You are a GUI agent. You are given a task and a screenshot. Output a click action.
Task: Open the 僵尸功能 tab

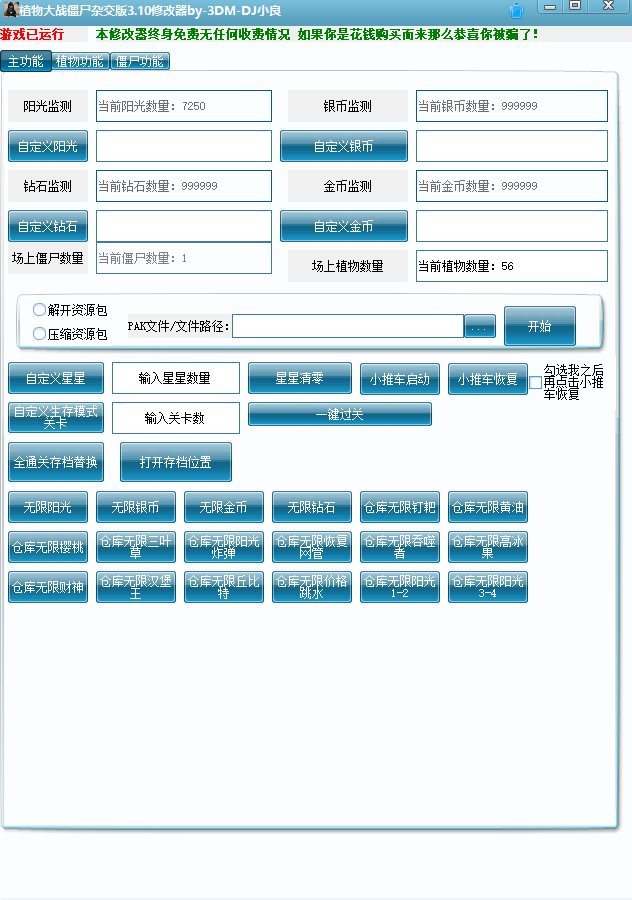[x=139, y=61]
